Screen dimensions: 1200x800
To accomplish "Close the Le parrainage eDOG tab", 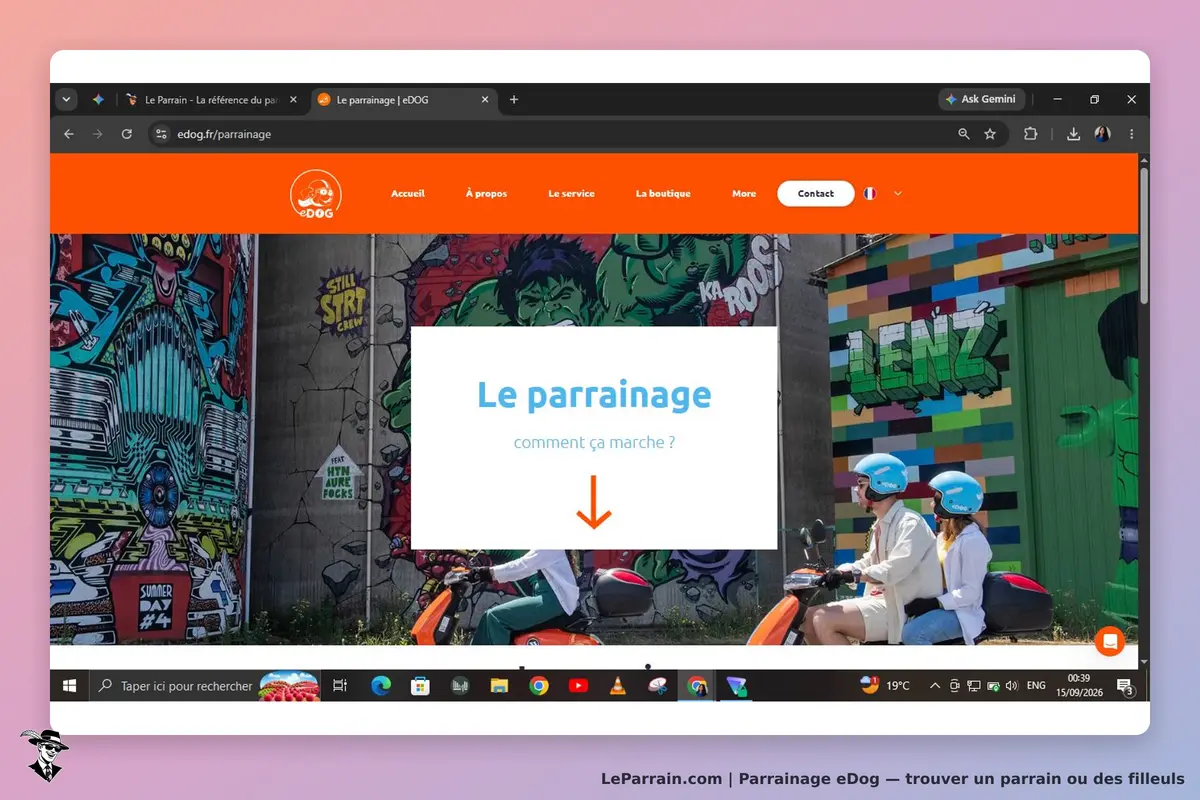I will pos(485,100).
